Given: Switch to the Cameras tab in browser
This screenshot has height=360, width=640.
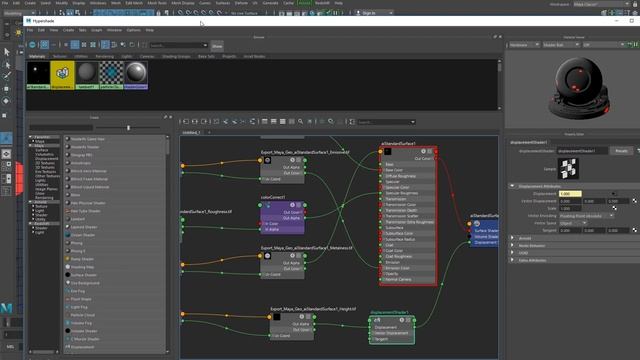Looking at the screenshot, I should click(147, 56).
